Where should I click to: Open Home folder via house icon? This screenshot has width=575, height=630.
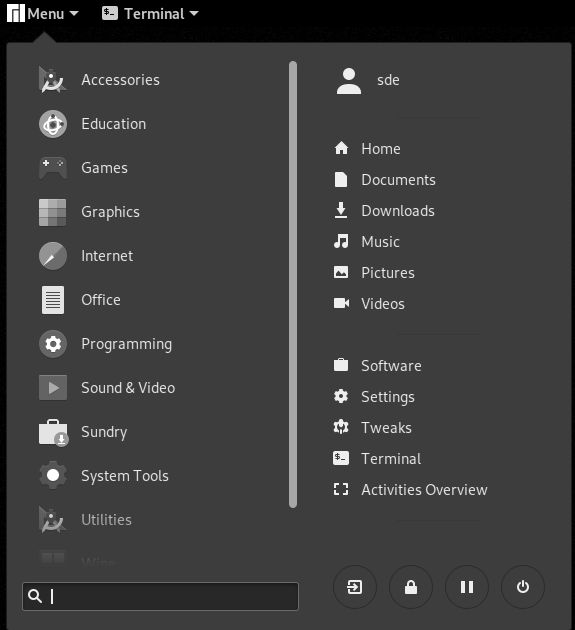point(341,148)
